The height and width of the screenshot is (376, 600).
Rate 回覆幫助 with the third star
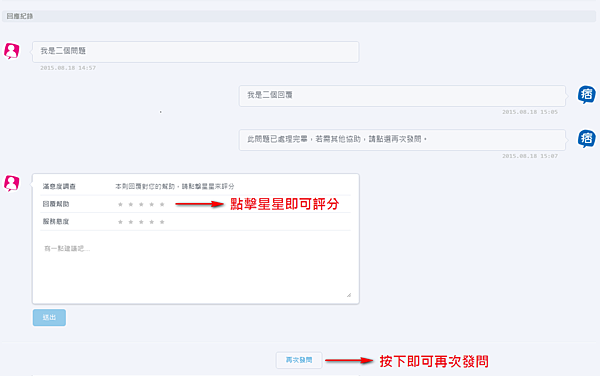click(x=141, y=204)
